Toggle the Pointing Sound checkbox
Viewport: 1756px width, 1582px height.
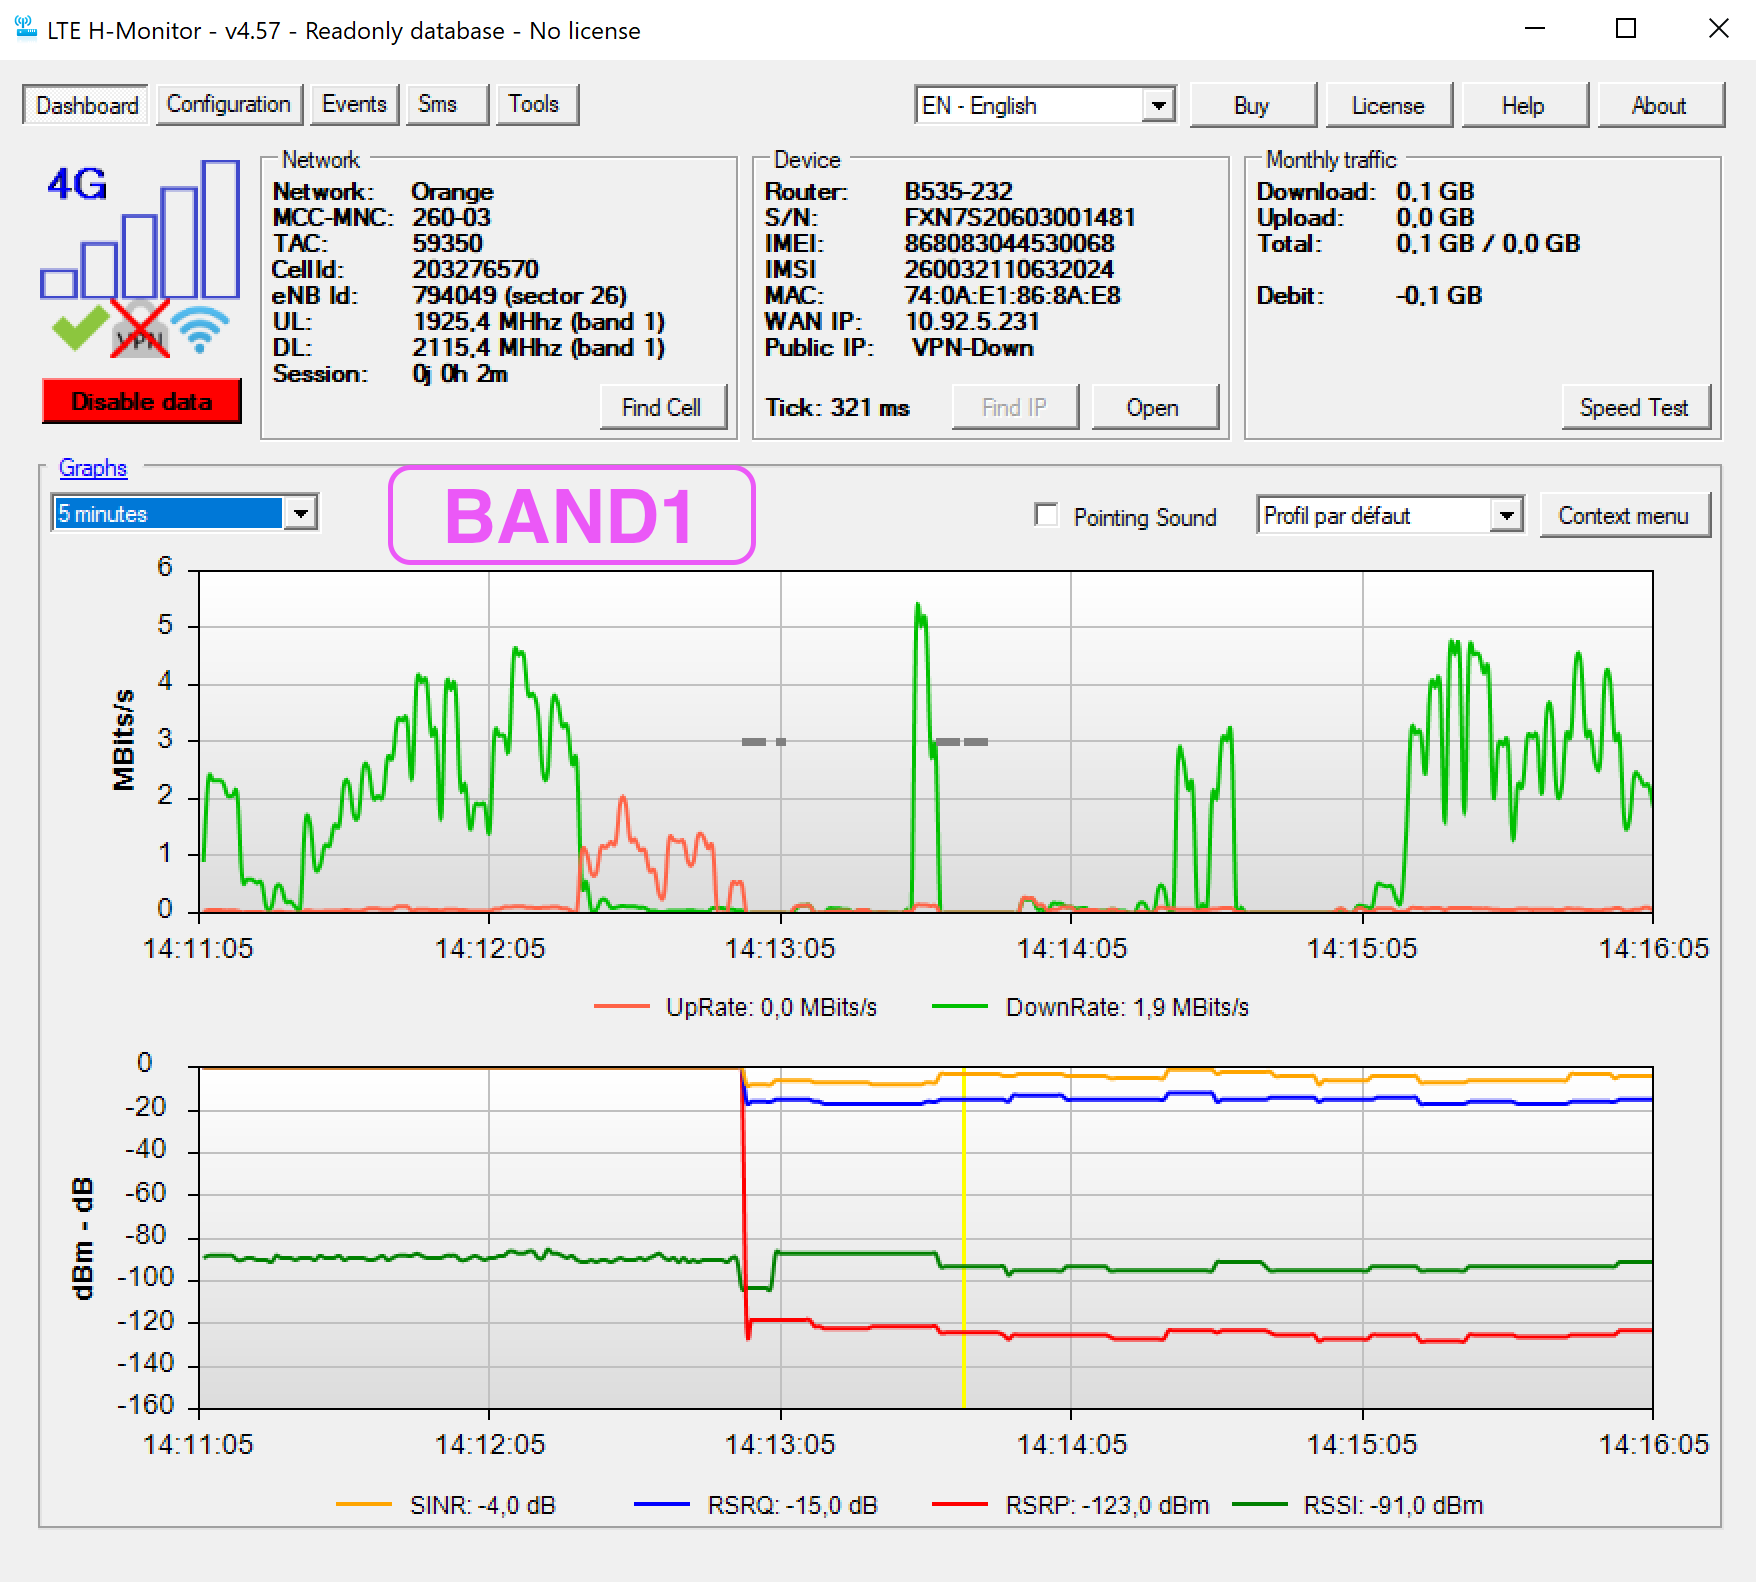[1047, 515]
